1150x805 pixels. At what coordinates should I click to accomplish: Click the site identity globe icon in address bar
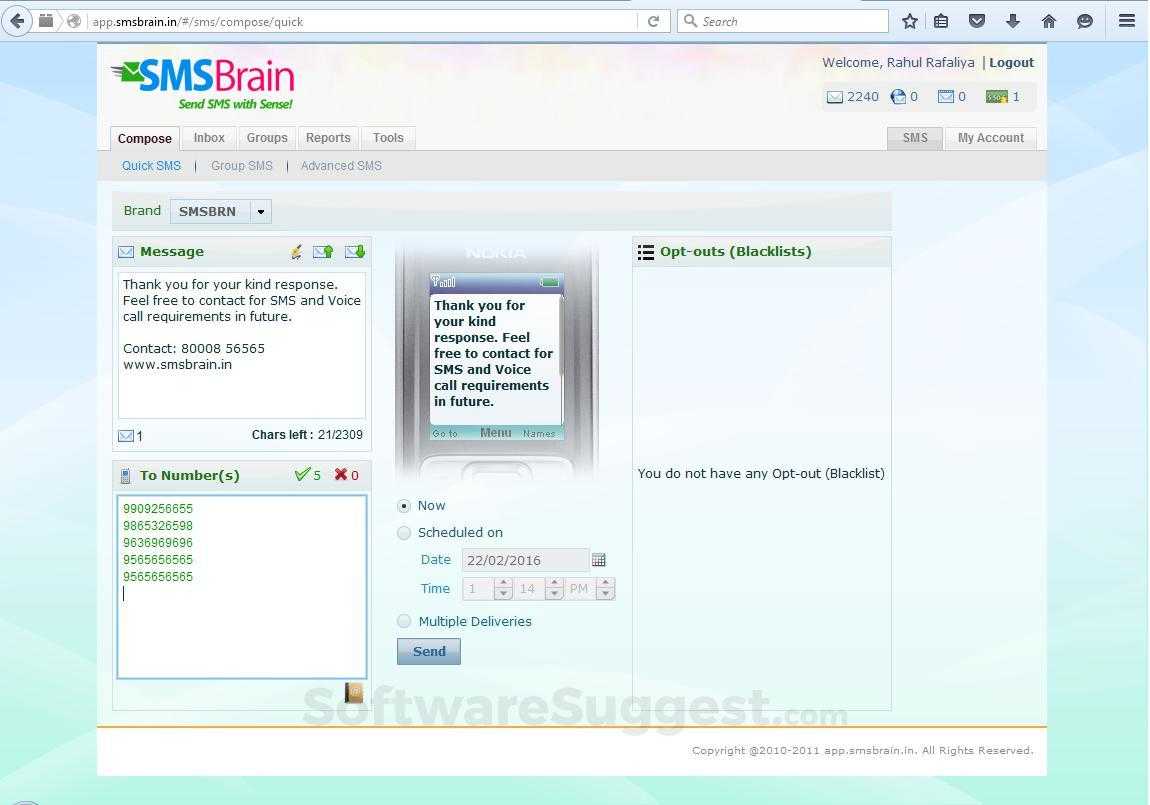(73, 21)
